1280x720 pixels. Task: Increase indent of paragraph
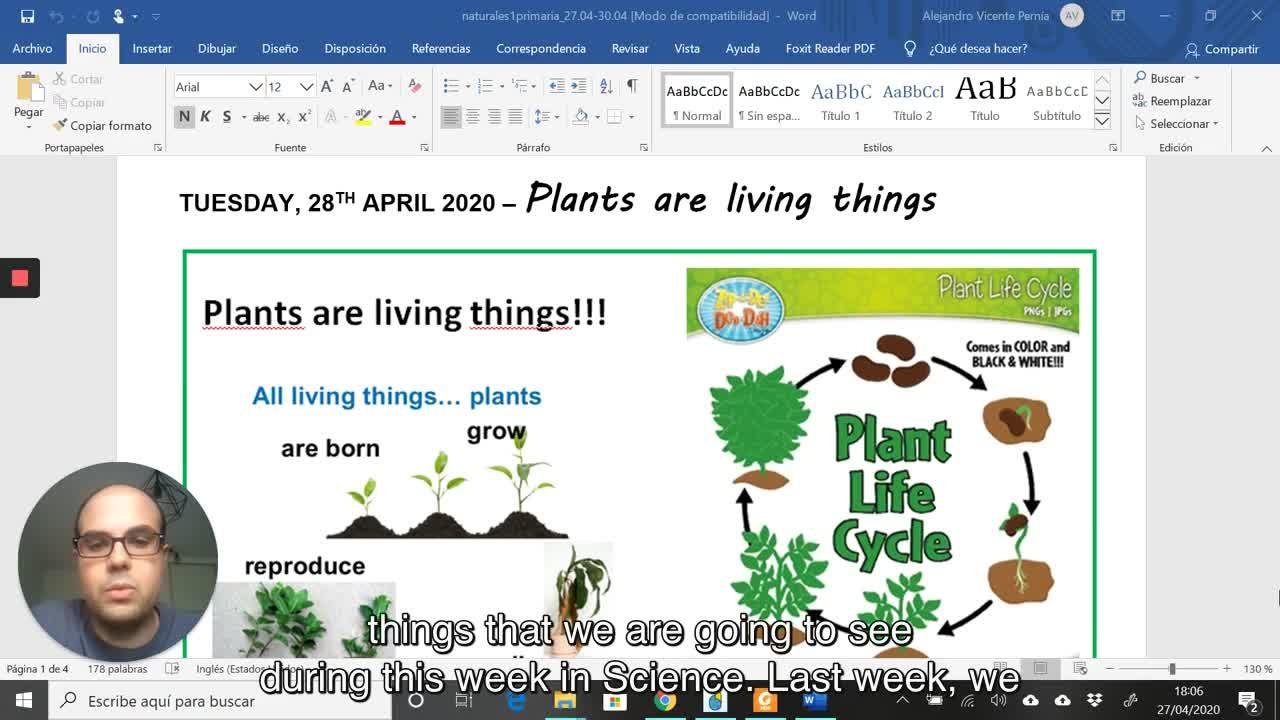(578, 87)
